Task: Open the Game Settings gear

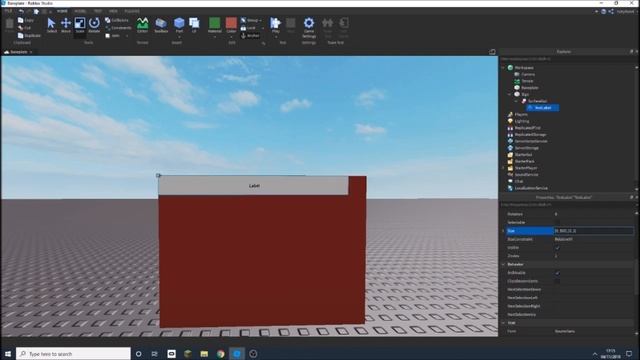Action: (x=309, y=27)
